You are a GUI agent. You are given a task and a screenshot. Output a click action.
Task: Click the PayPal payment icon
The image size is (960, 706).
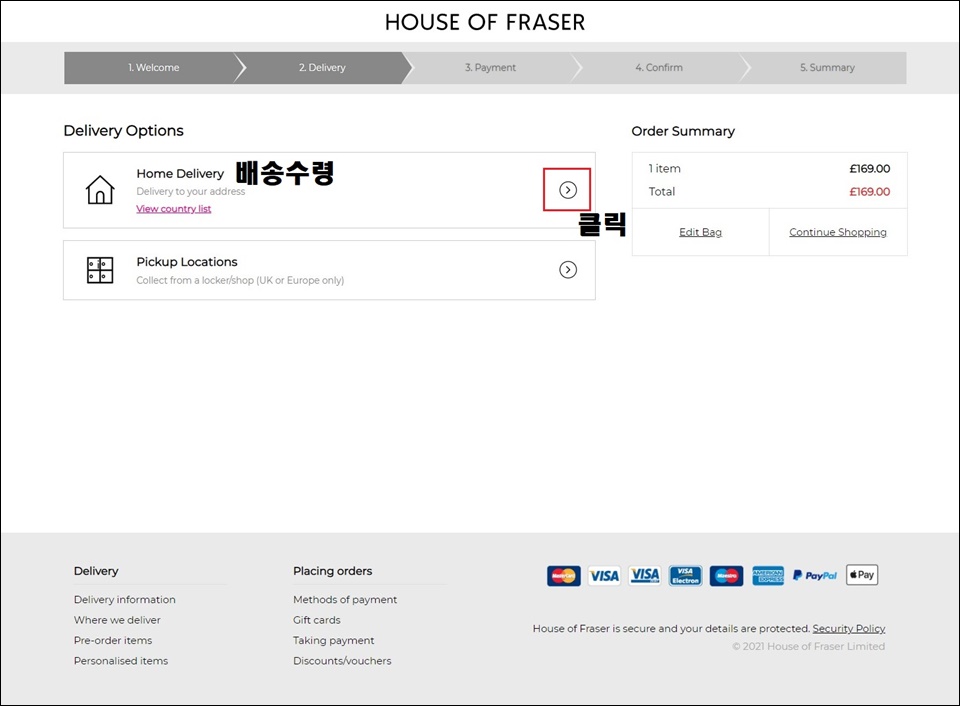click(815, 576)
